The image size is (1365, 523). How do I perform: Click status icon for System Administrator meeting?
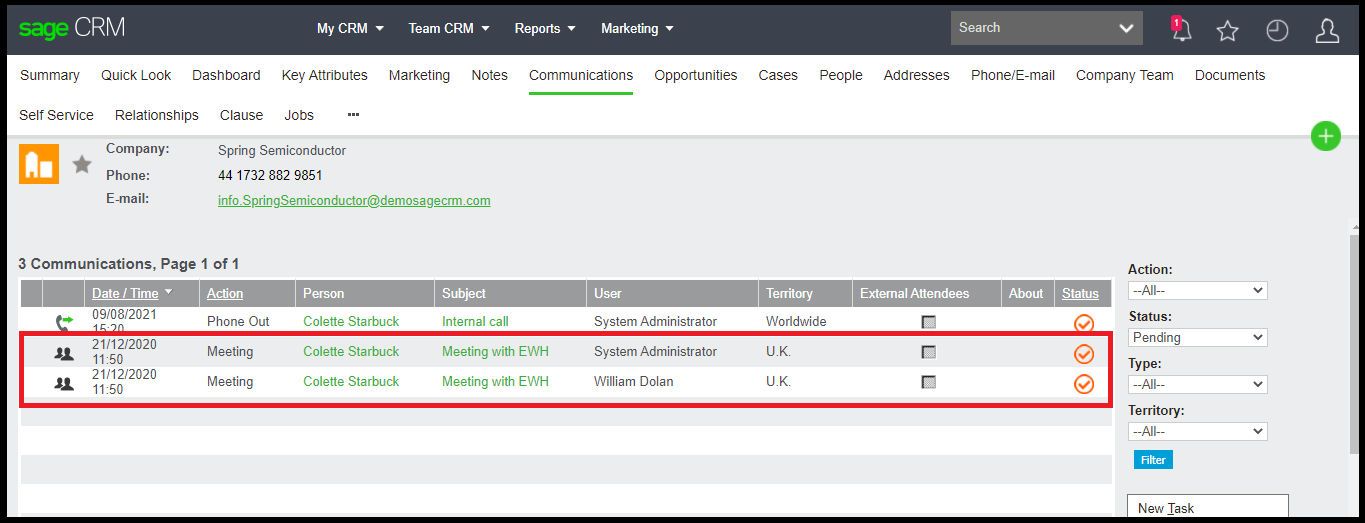pos(1083,354)
